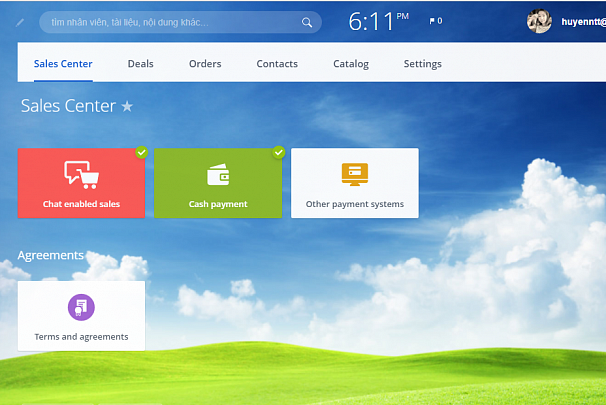
Task: Click the Agreements section heading
Action: (51, 255)
